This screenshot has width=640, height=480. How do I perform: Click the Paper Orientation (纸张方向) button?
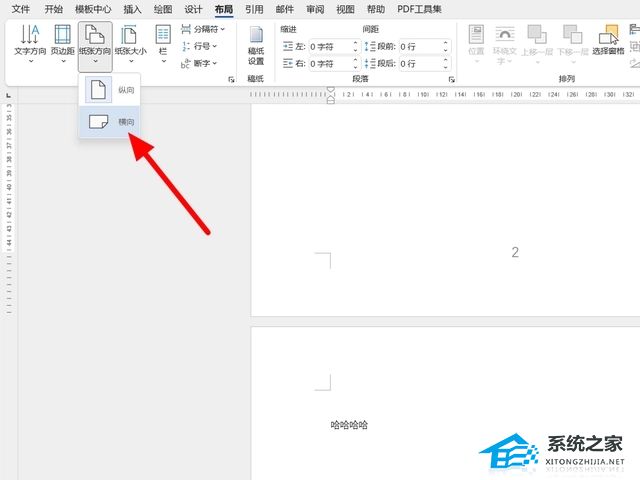pos(96,42)
